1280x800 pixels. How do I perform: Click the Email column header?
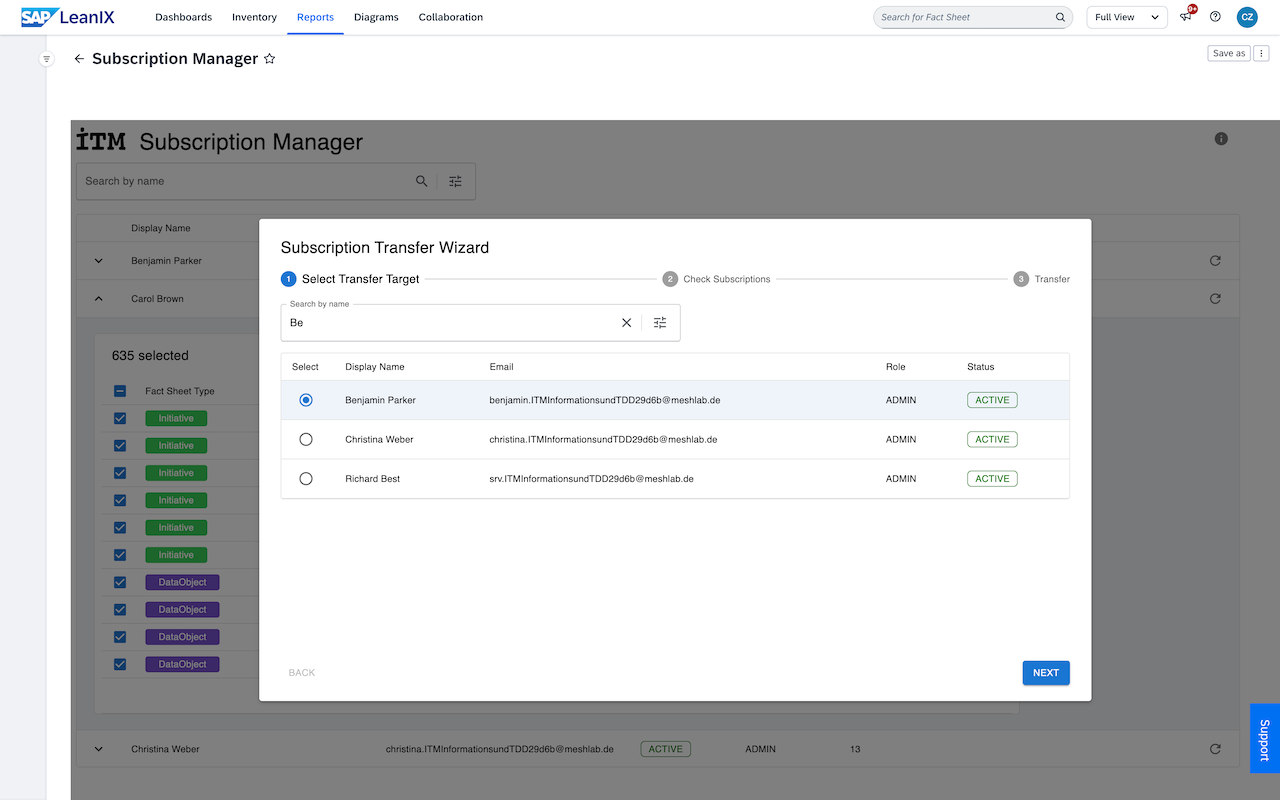(502, 367)
